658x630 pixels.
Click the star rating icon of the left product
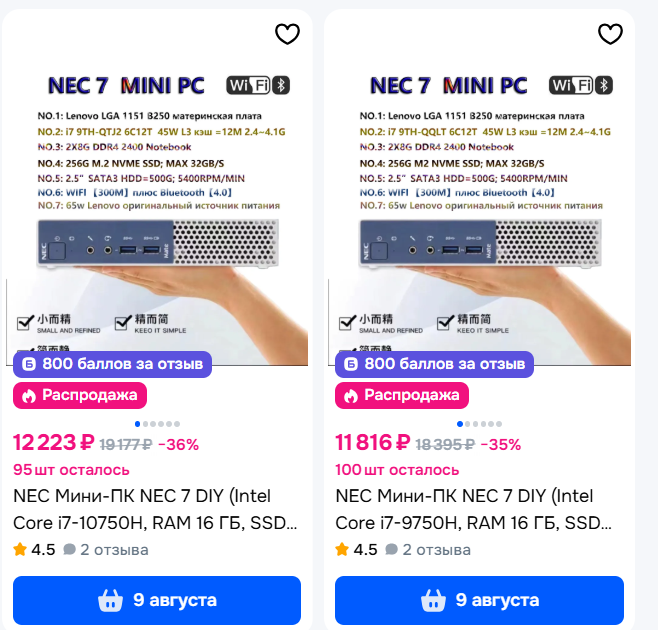(20, 549)
